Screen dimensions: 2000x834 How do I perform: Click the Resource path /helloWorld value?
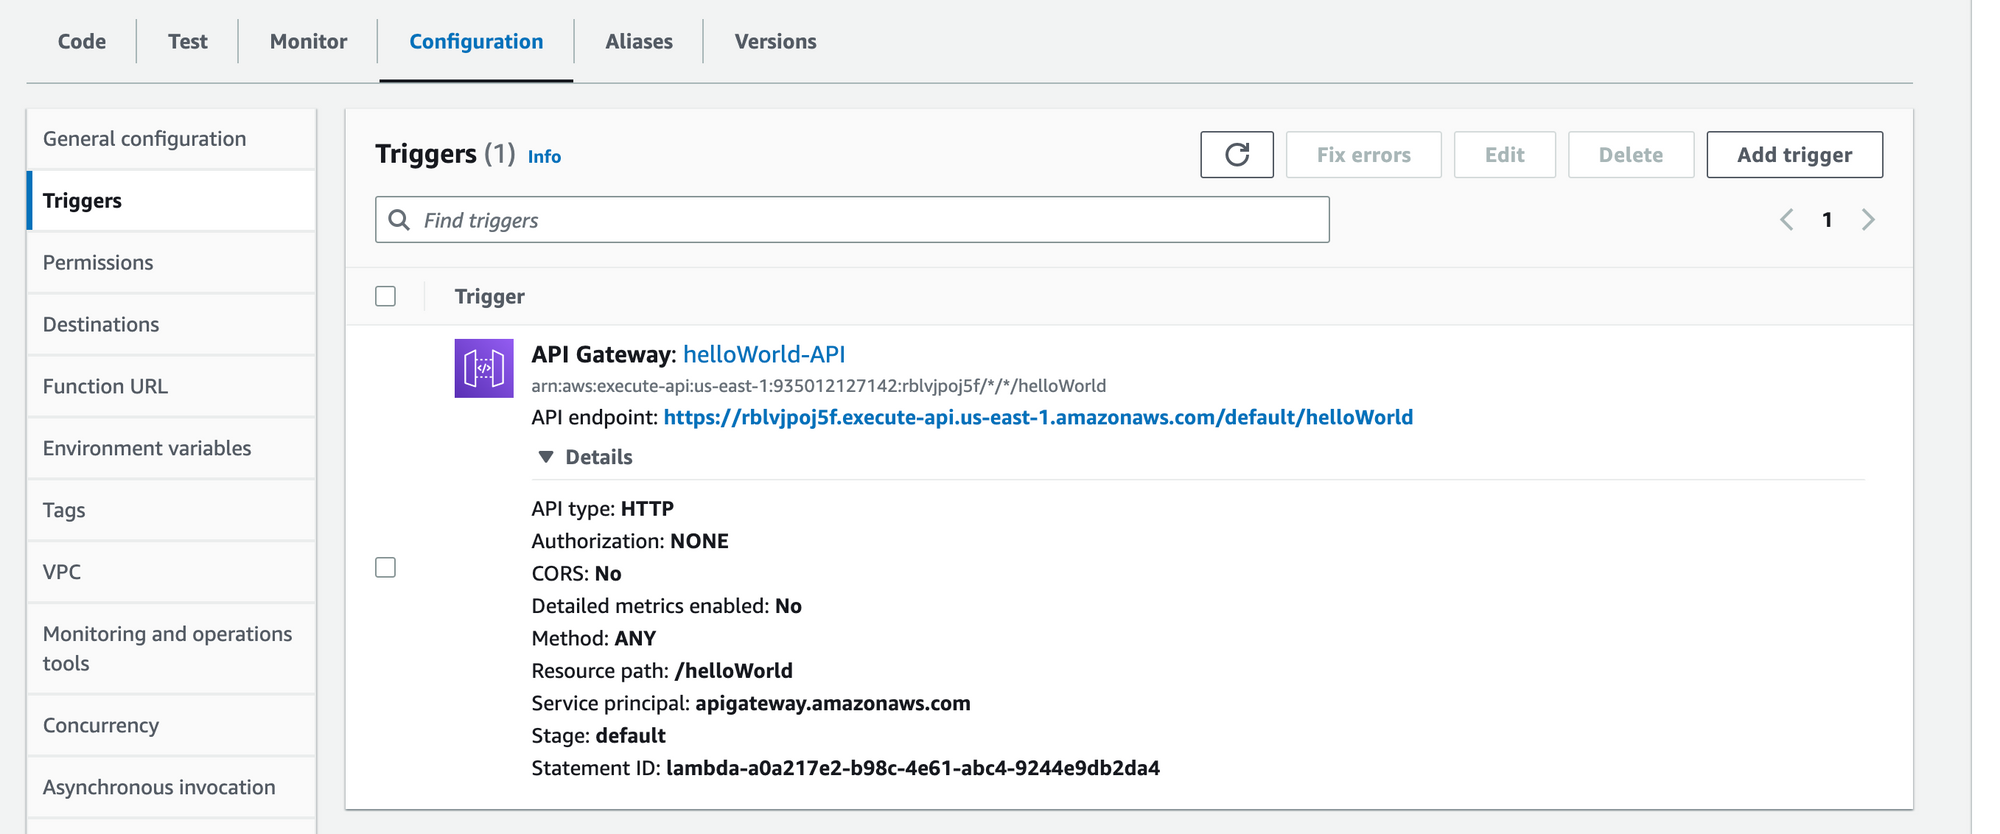point(734,671)
